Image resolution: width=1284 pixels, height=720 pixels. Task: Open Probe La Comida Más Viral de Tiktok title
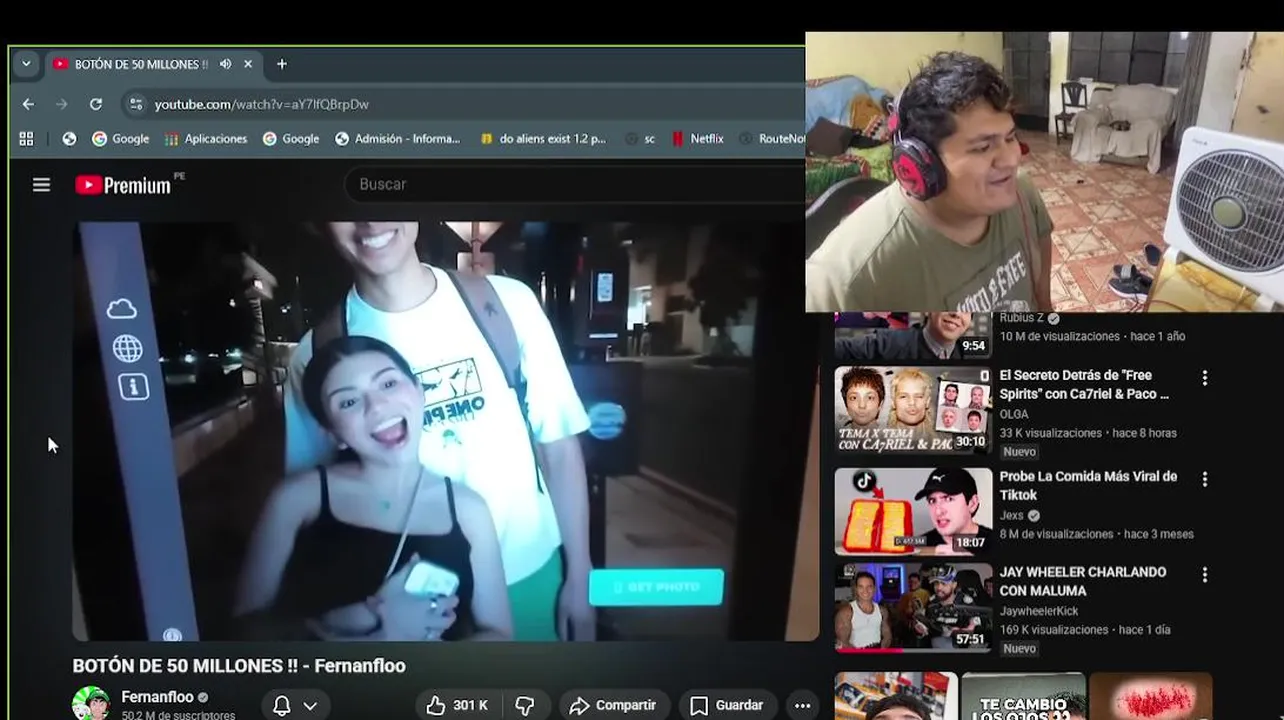click(x=1088, y=486)
